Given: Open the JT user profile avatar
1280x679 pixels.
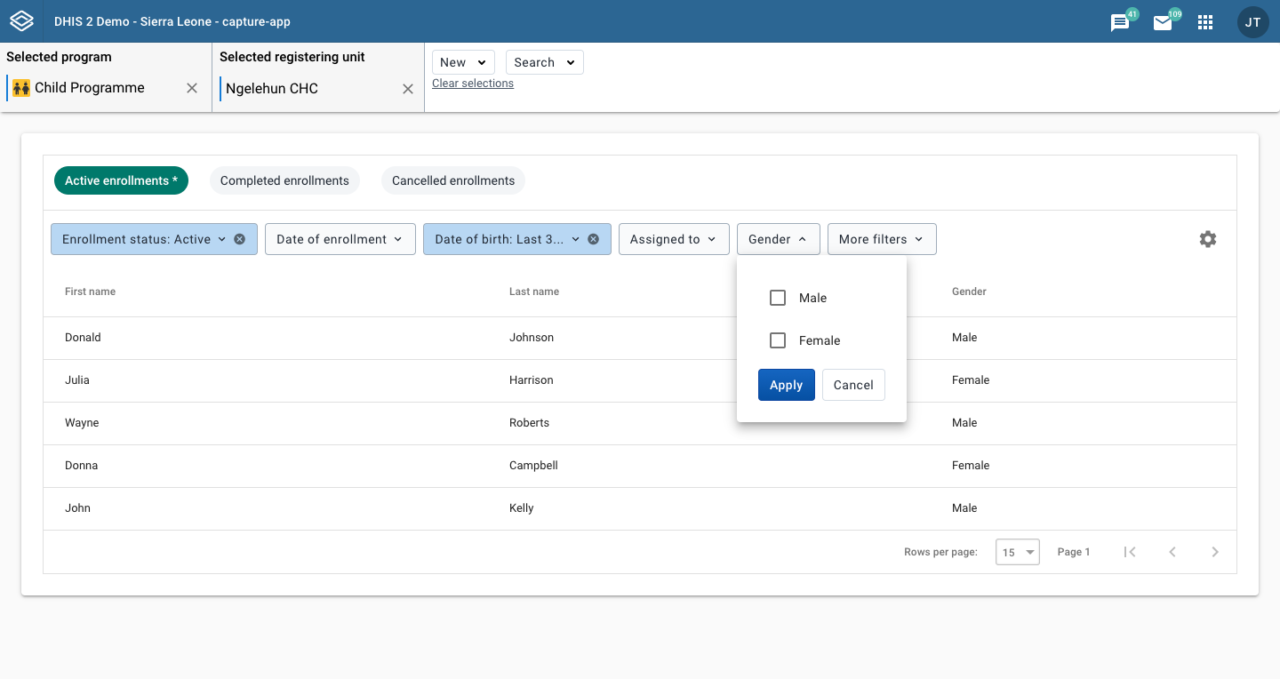Looking at the screenshot, I should (1253, 21).
